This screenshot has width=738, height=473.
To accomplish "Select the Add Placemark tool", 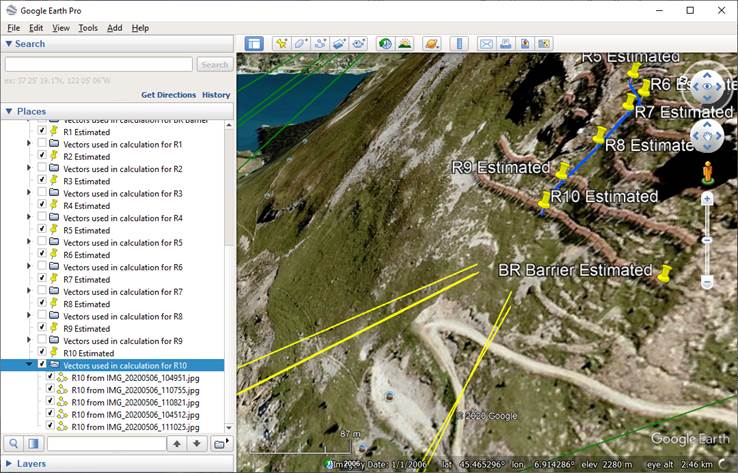I will point(281,44).
